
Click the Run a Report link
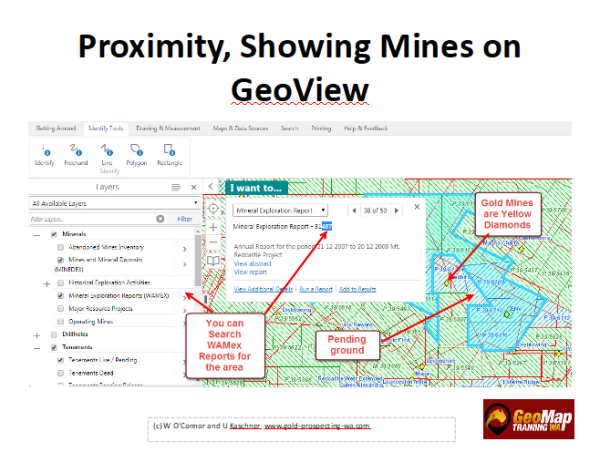point(316,289)
